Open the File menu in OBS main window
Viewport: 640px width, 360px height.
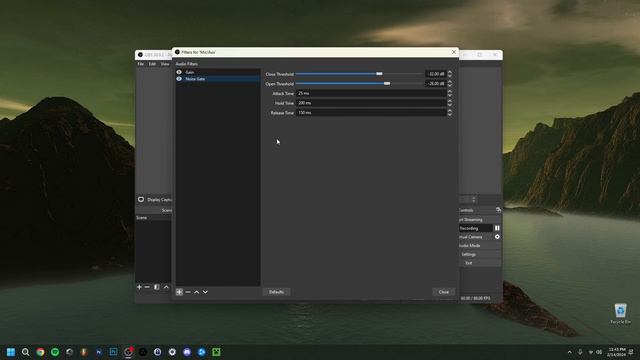point(140,64)
